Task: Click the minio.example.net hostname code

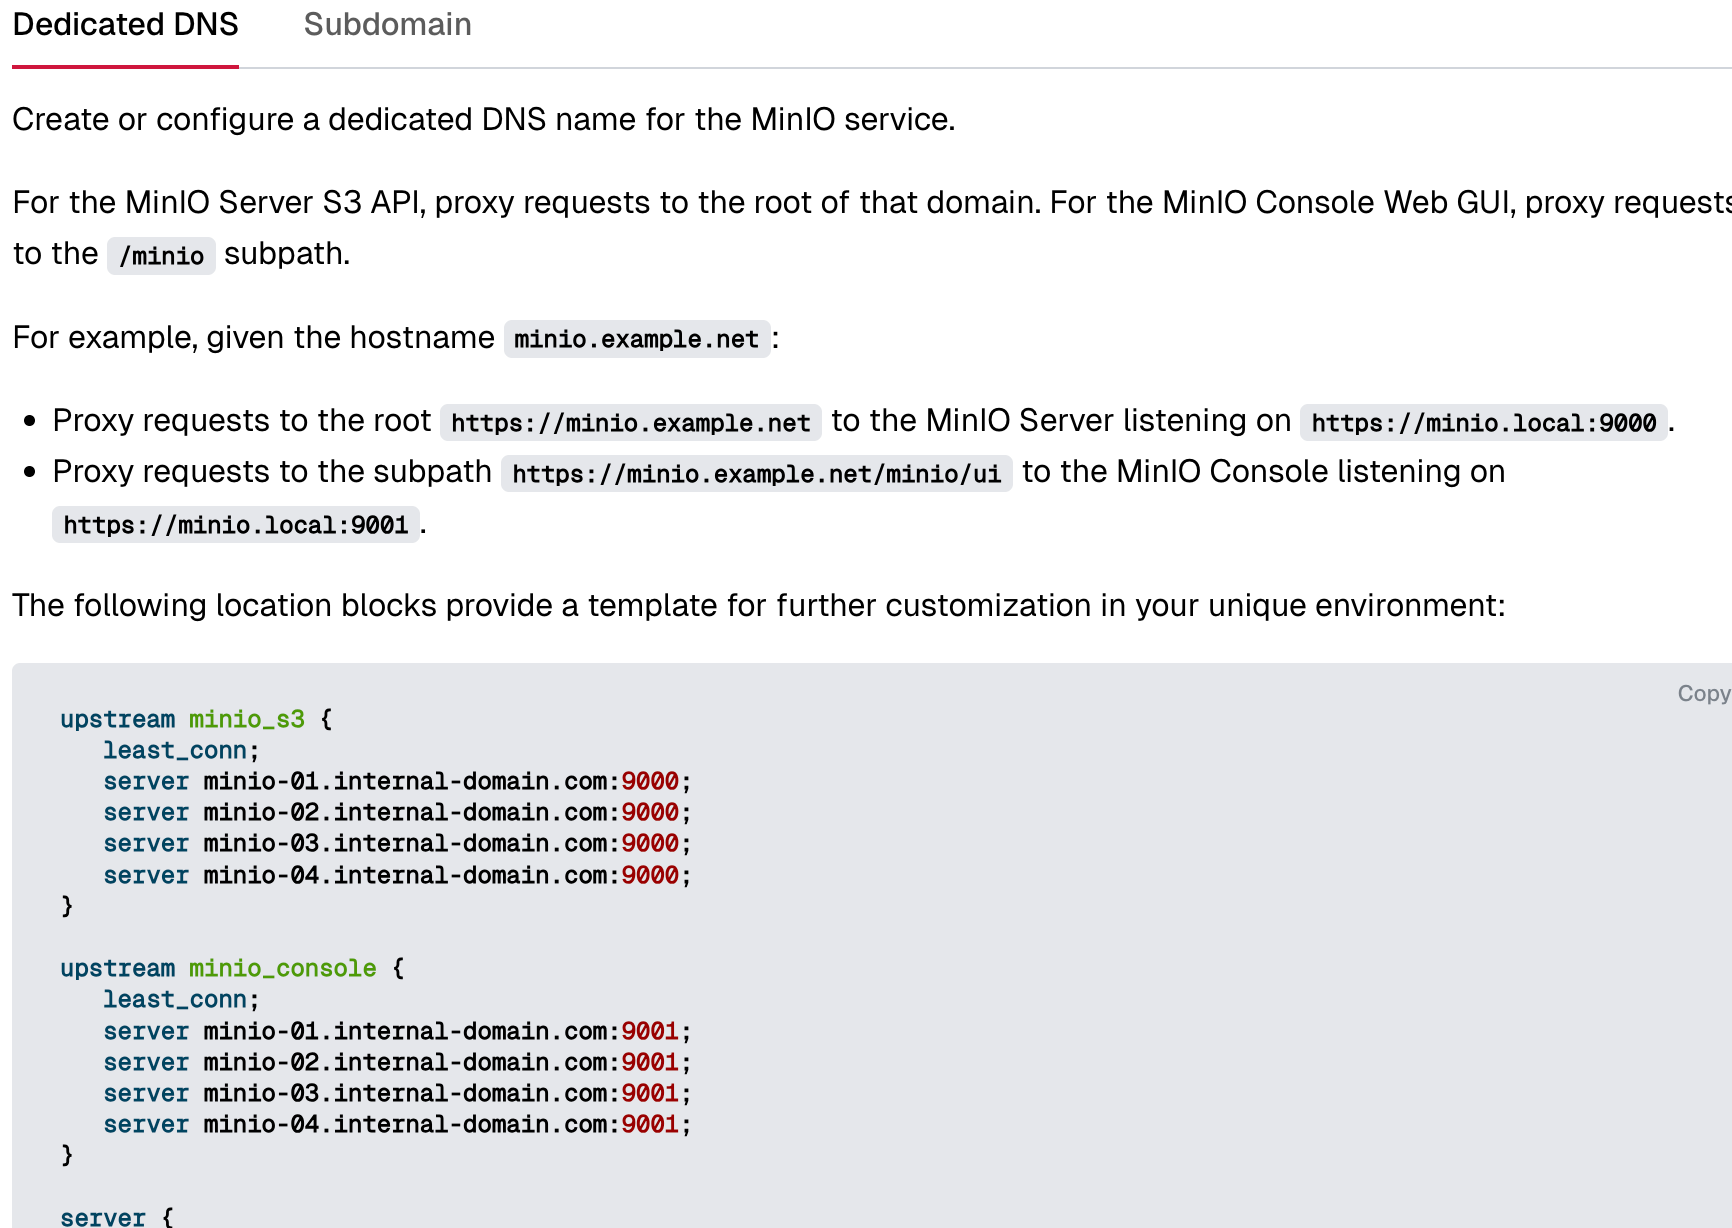Action: (636, 339)
